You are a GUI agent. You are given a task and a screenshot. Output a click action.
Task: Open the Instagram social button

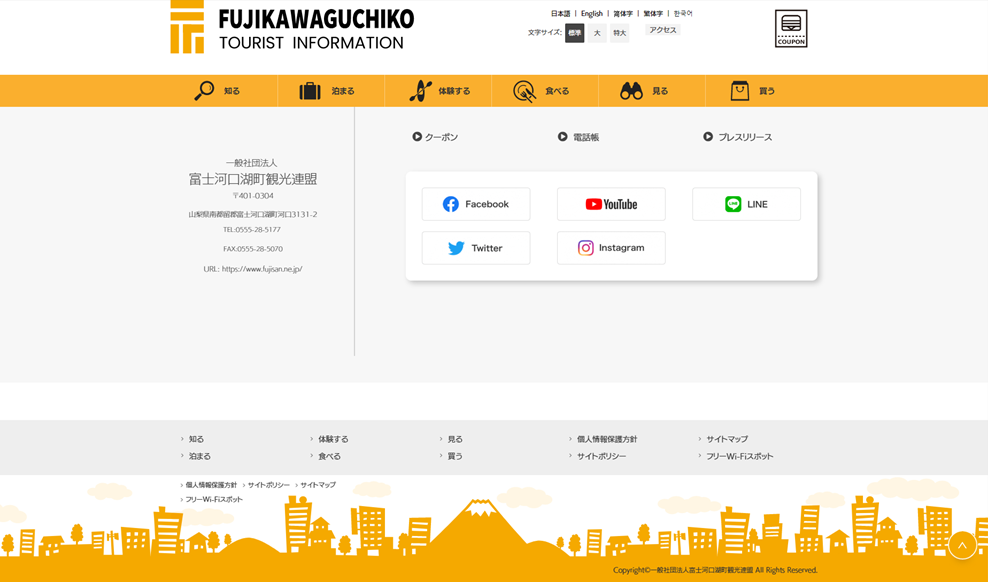click(x=611, y=248)
